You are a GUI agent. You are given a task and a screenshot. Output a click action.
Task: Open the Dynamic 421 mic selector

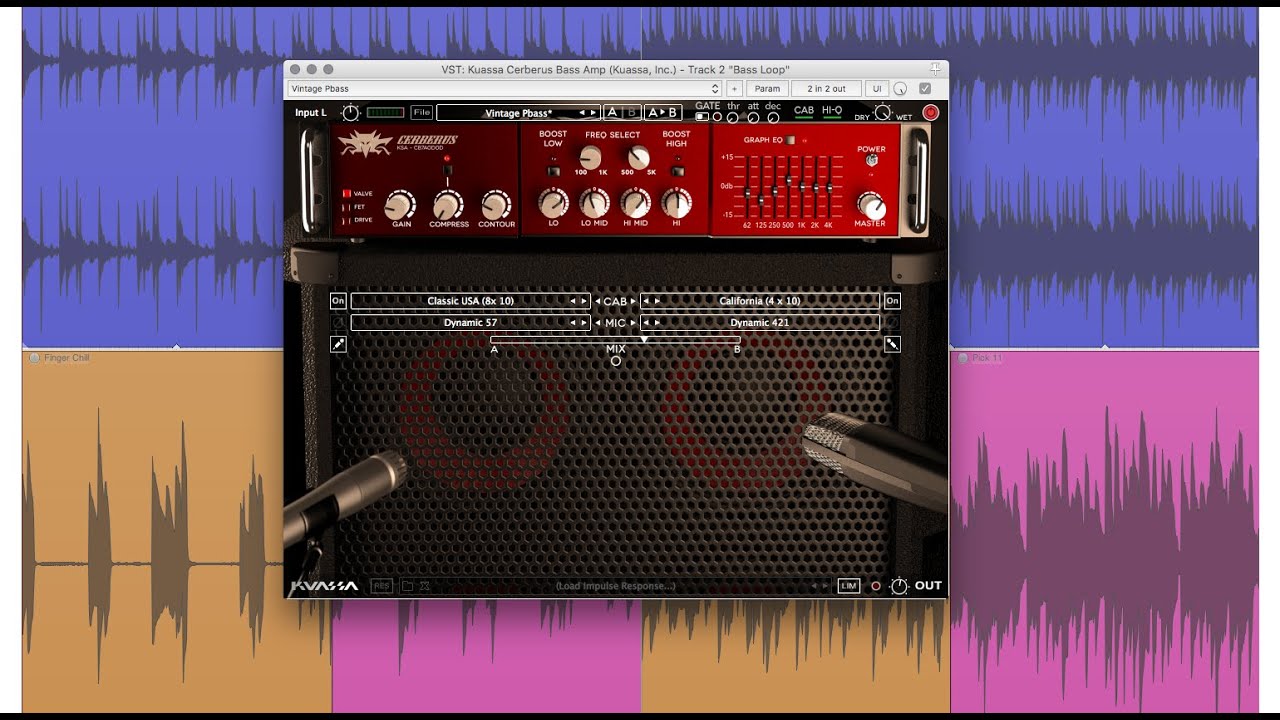point(763,323)
